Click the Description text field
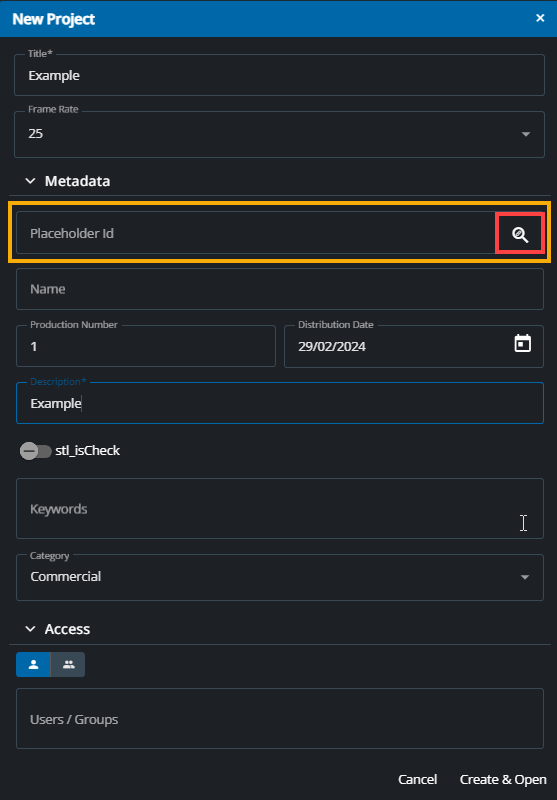Screen dimensions: 557x800 pyautogui.click(x=280, y=403)
